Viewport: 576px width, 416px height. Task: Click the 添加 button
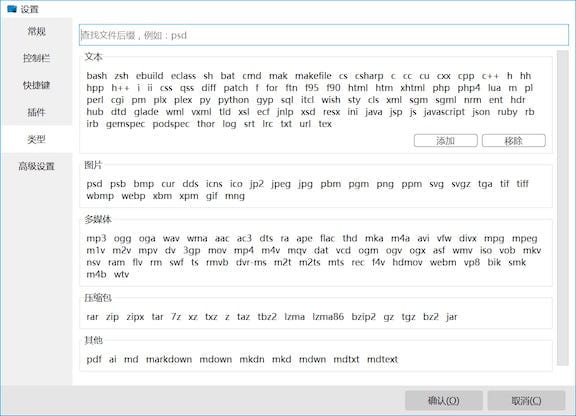pyautogui.click(x=446, y=140)
